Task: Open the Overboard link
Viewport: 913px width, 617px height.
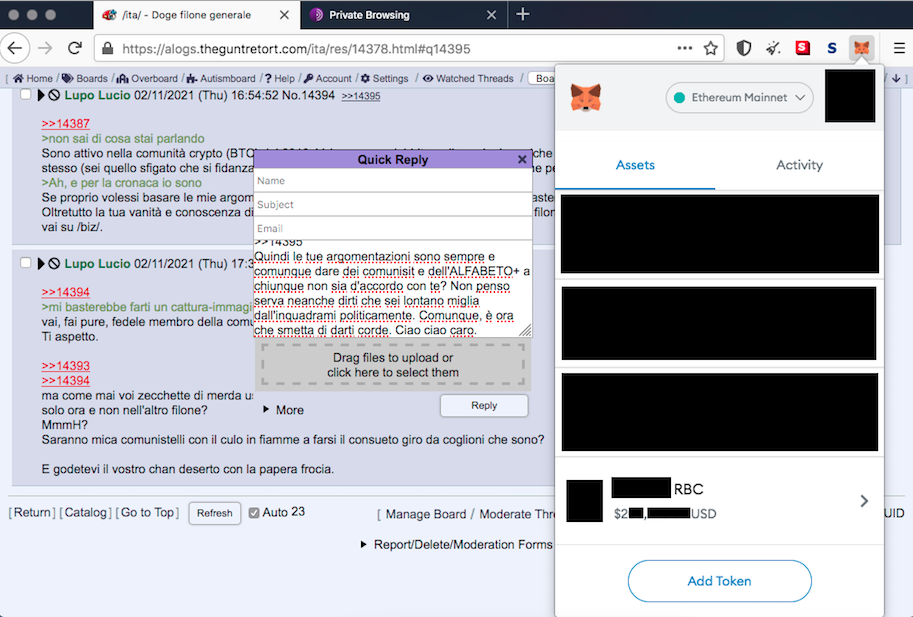Action: point(147,79)
